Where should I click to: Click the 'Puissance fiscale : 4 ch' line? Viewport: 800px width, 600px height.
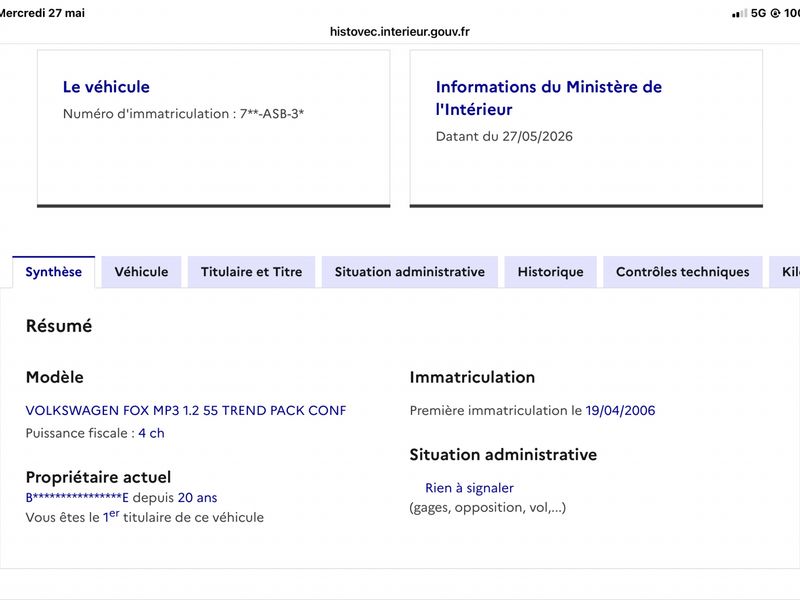[x=95, y=433]
